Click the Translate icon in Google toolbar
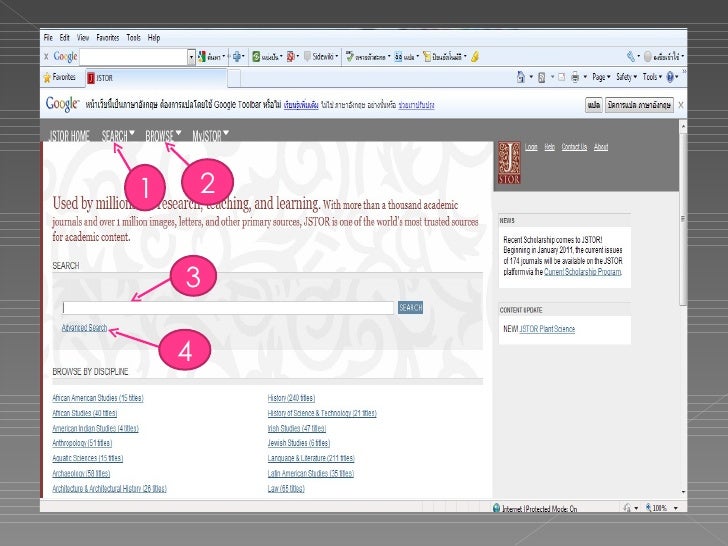Screen dimensions: 728x546 (x=398, y=57)
